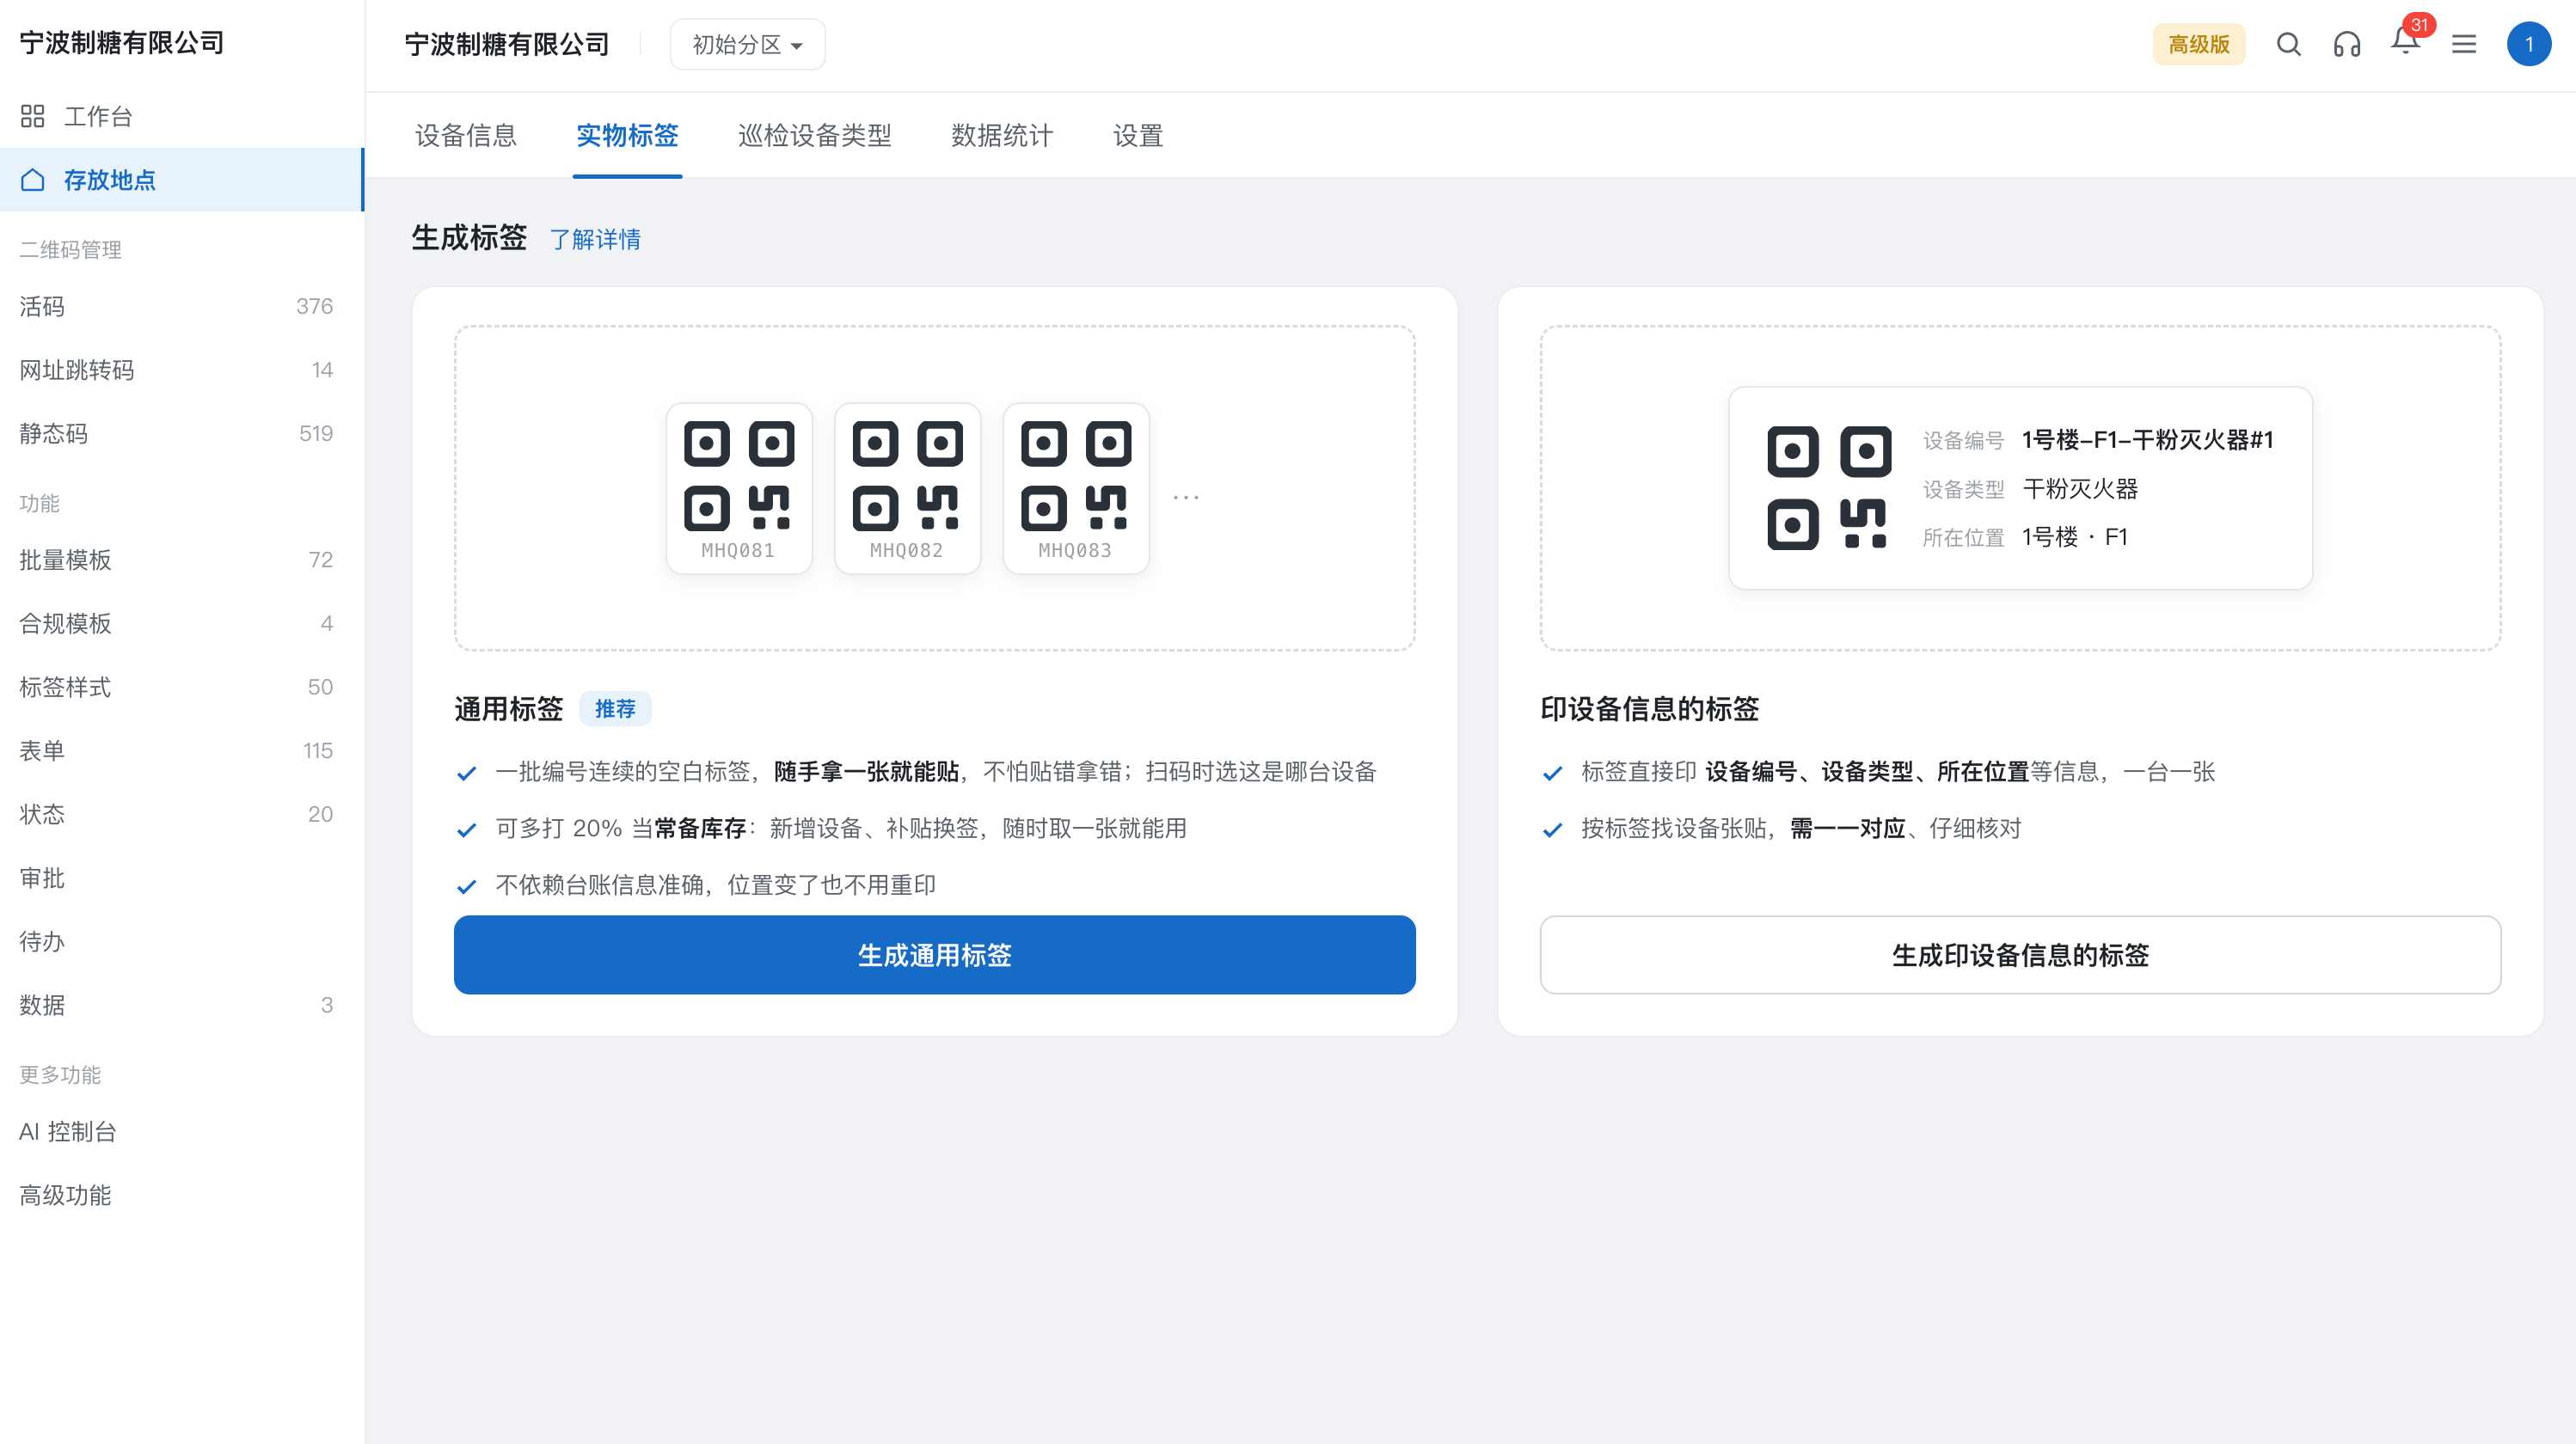Click the headset customer support icon
The width and height of the screenshot is (2576, 1444).
point(2346,44)
